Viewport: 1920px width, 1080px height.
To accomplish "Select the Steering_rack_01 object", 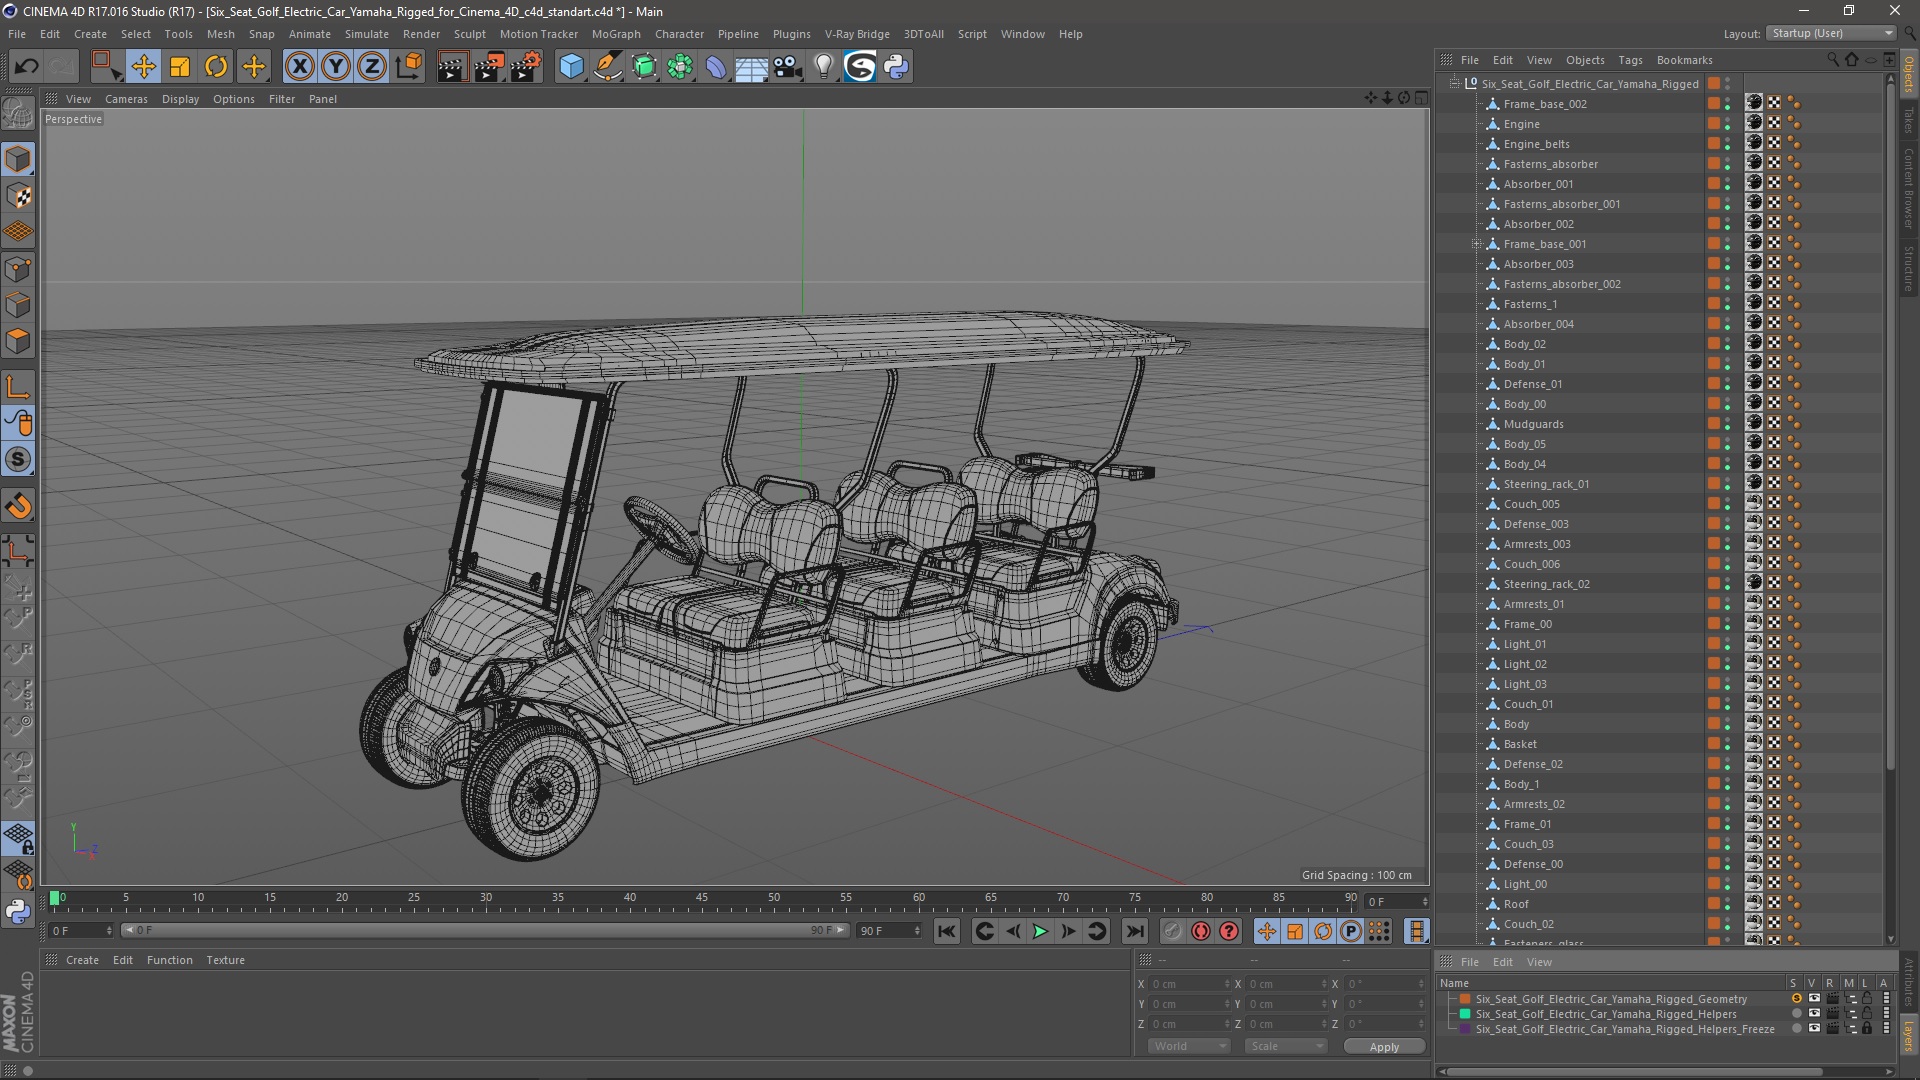I will [1546, 484].
